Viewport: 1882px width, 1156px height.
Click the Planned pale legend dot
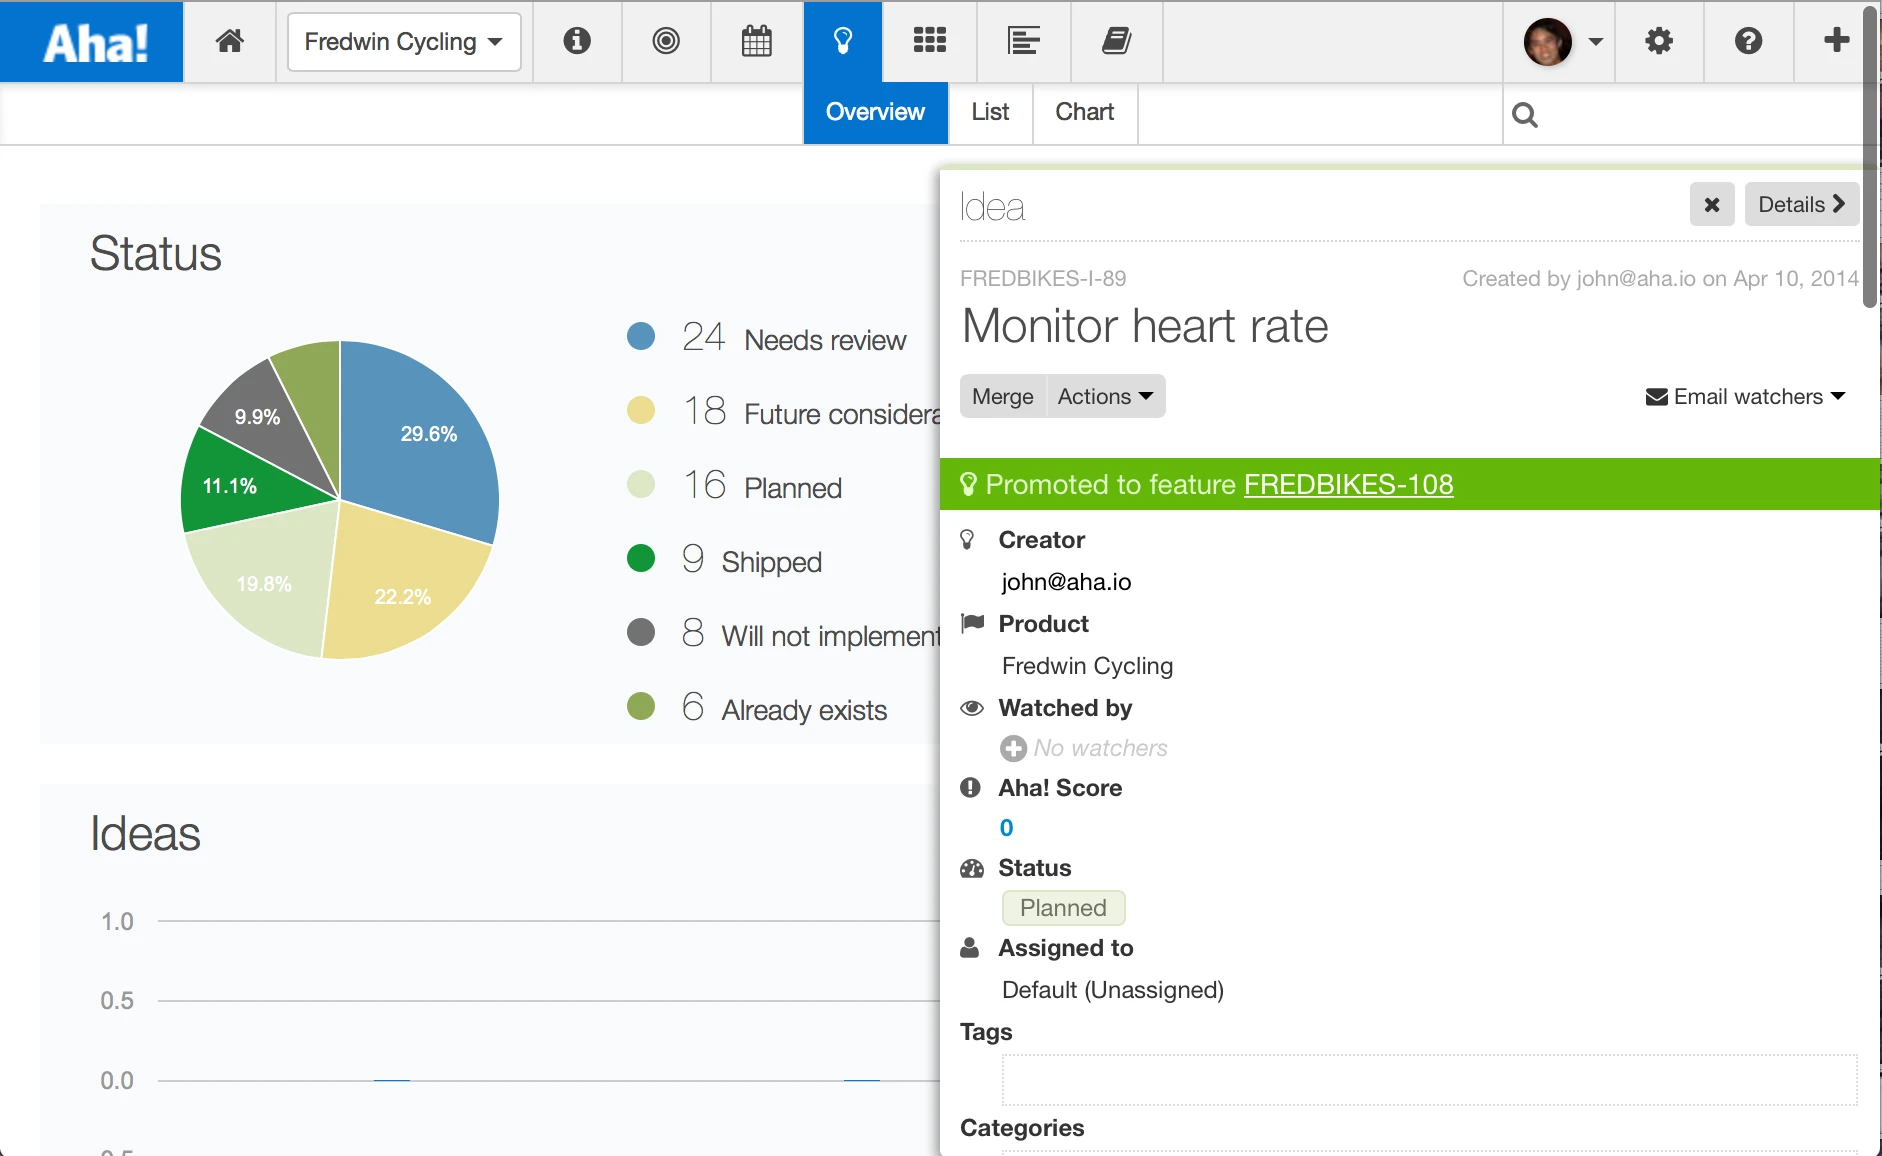click(641, 484)
